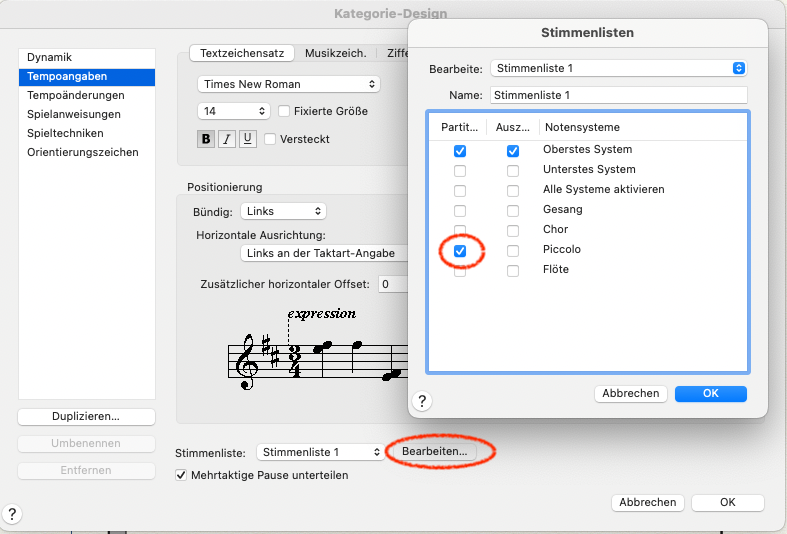Toggle the Italic text style button

point(227,139)
